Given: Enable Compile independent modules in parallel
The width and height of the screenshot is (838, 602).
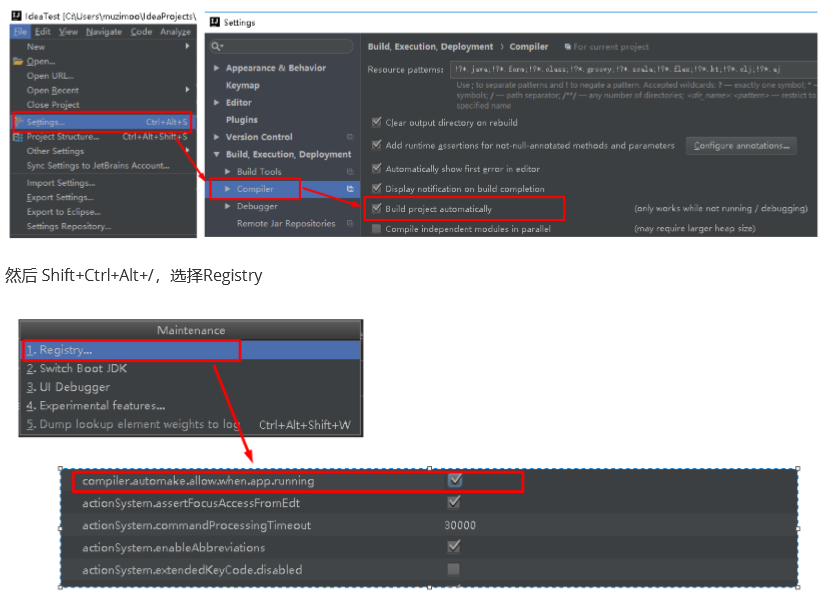Looking at the screenshot, I should point(376,229).
